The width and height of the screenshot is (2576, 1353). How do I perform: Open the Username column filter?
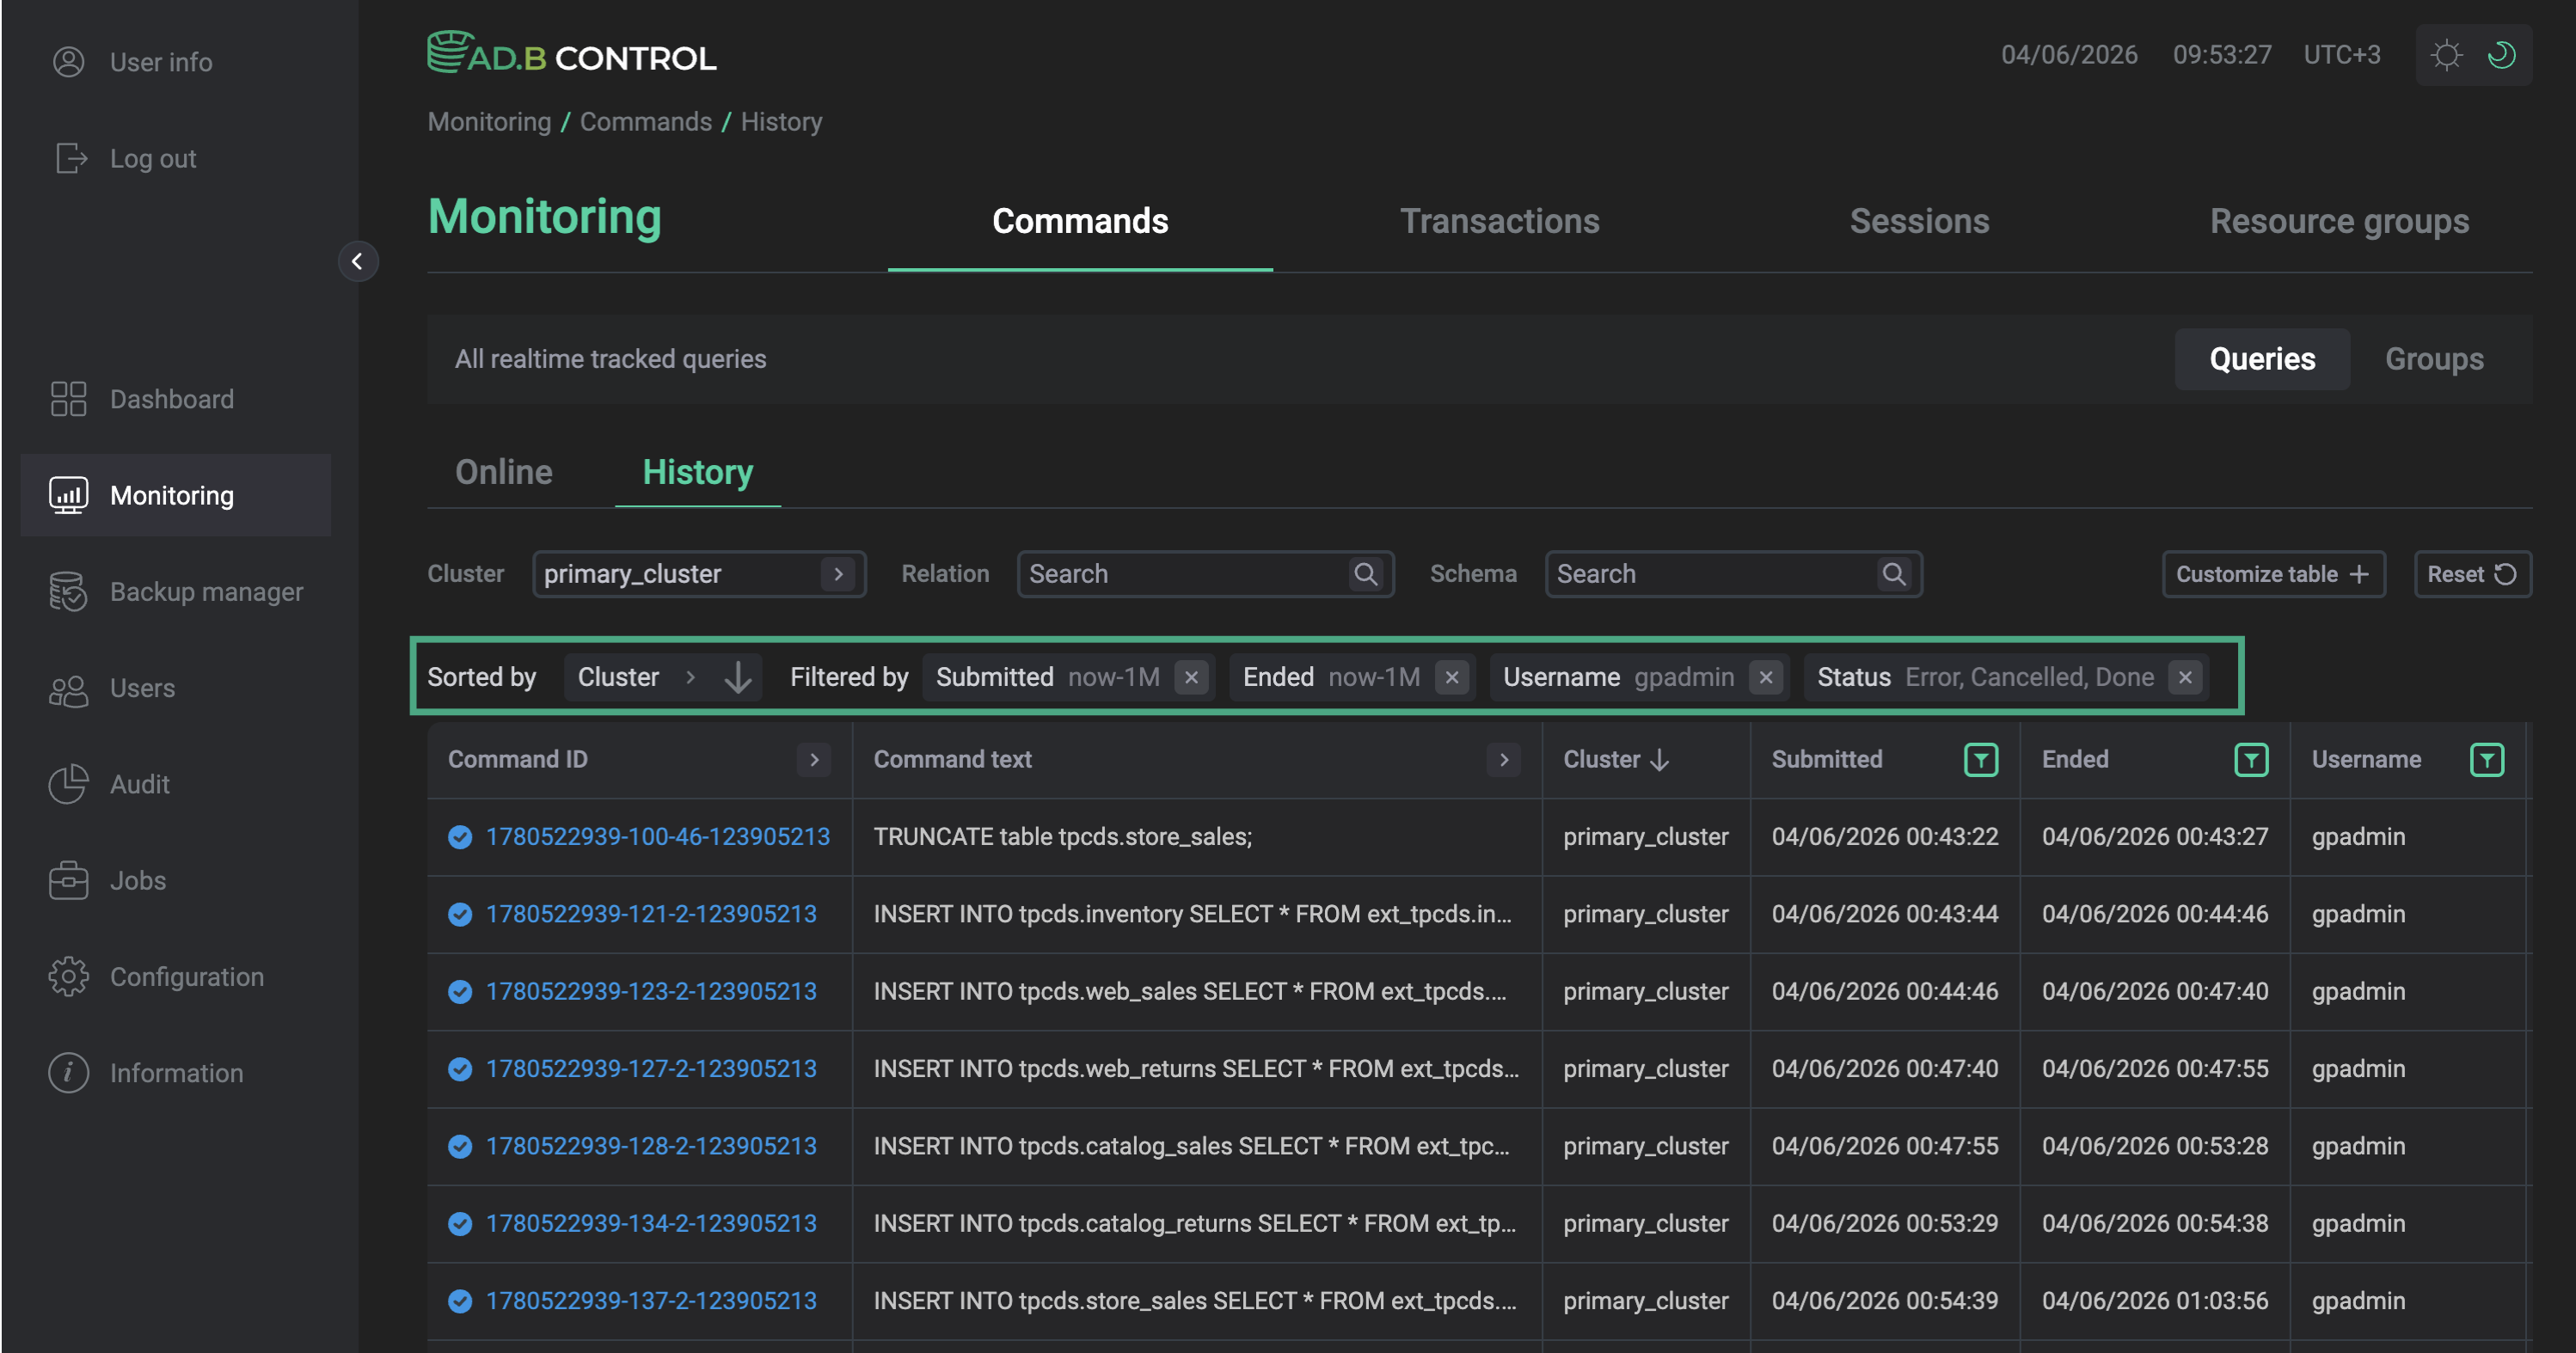coord(2487,760)
